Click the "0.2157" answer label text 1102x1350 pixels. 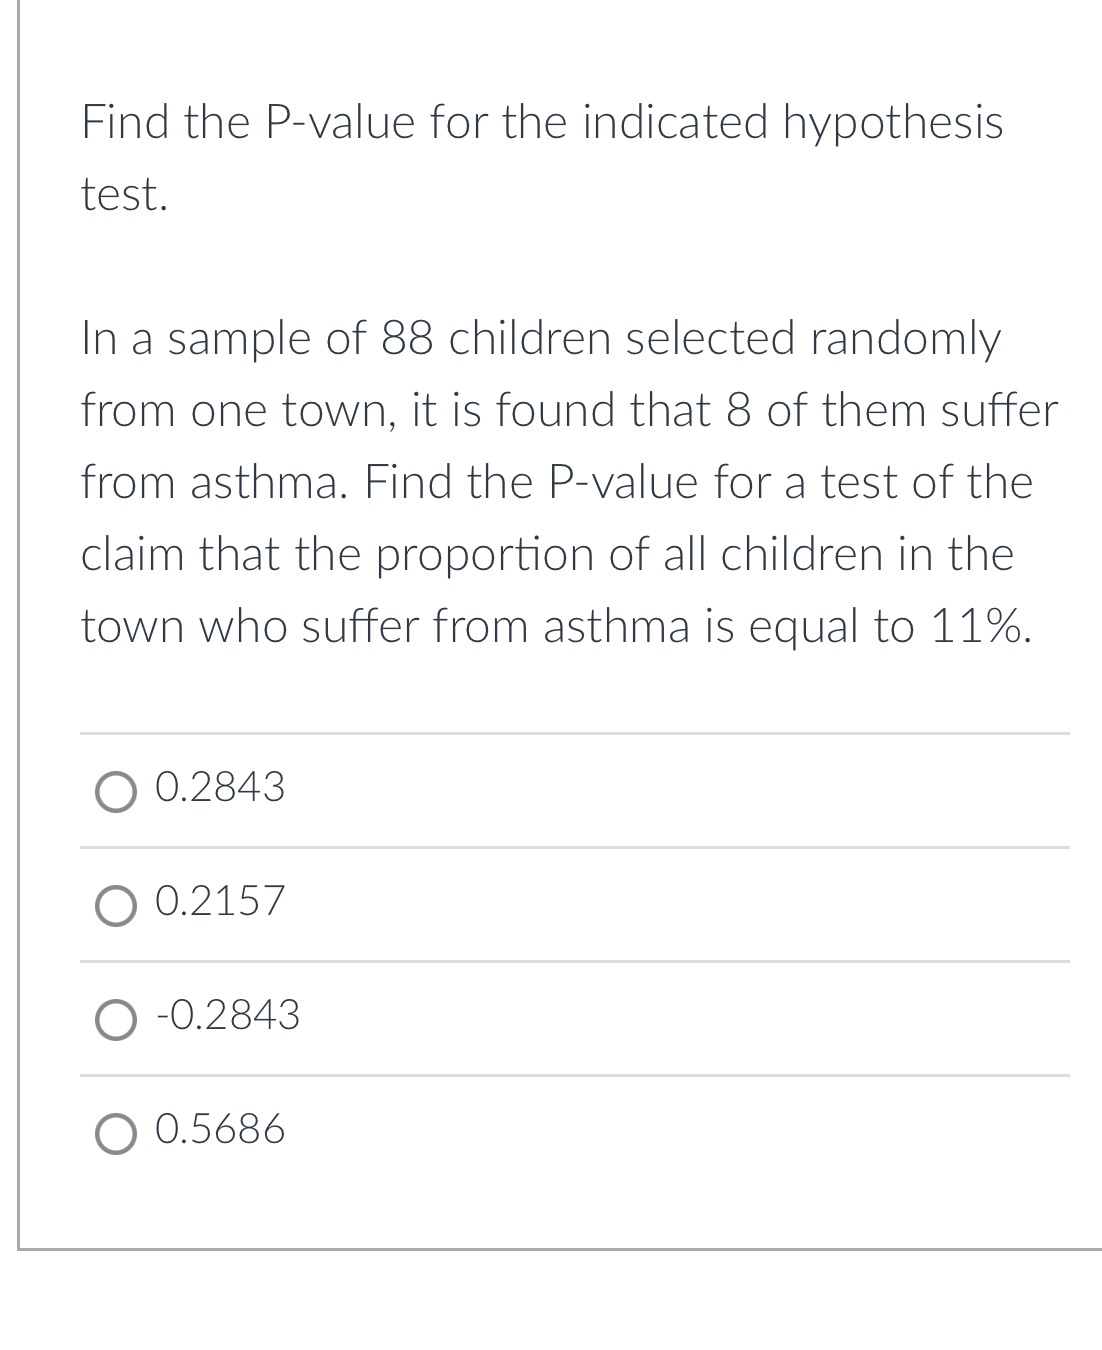pos(220,902)
